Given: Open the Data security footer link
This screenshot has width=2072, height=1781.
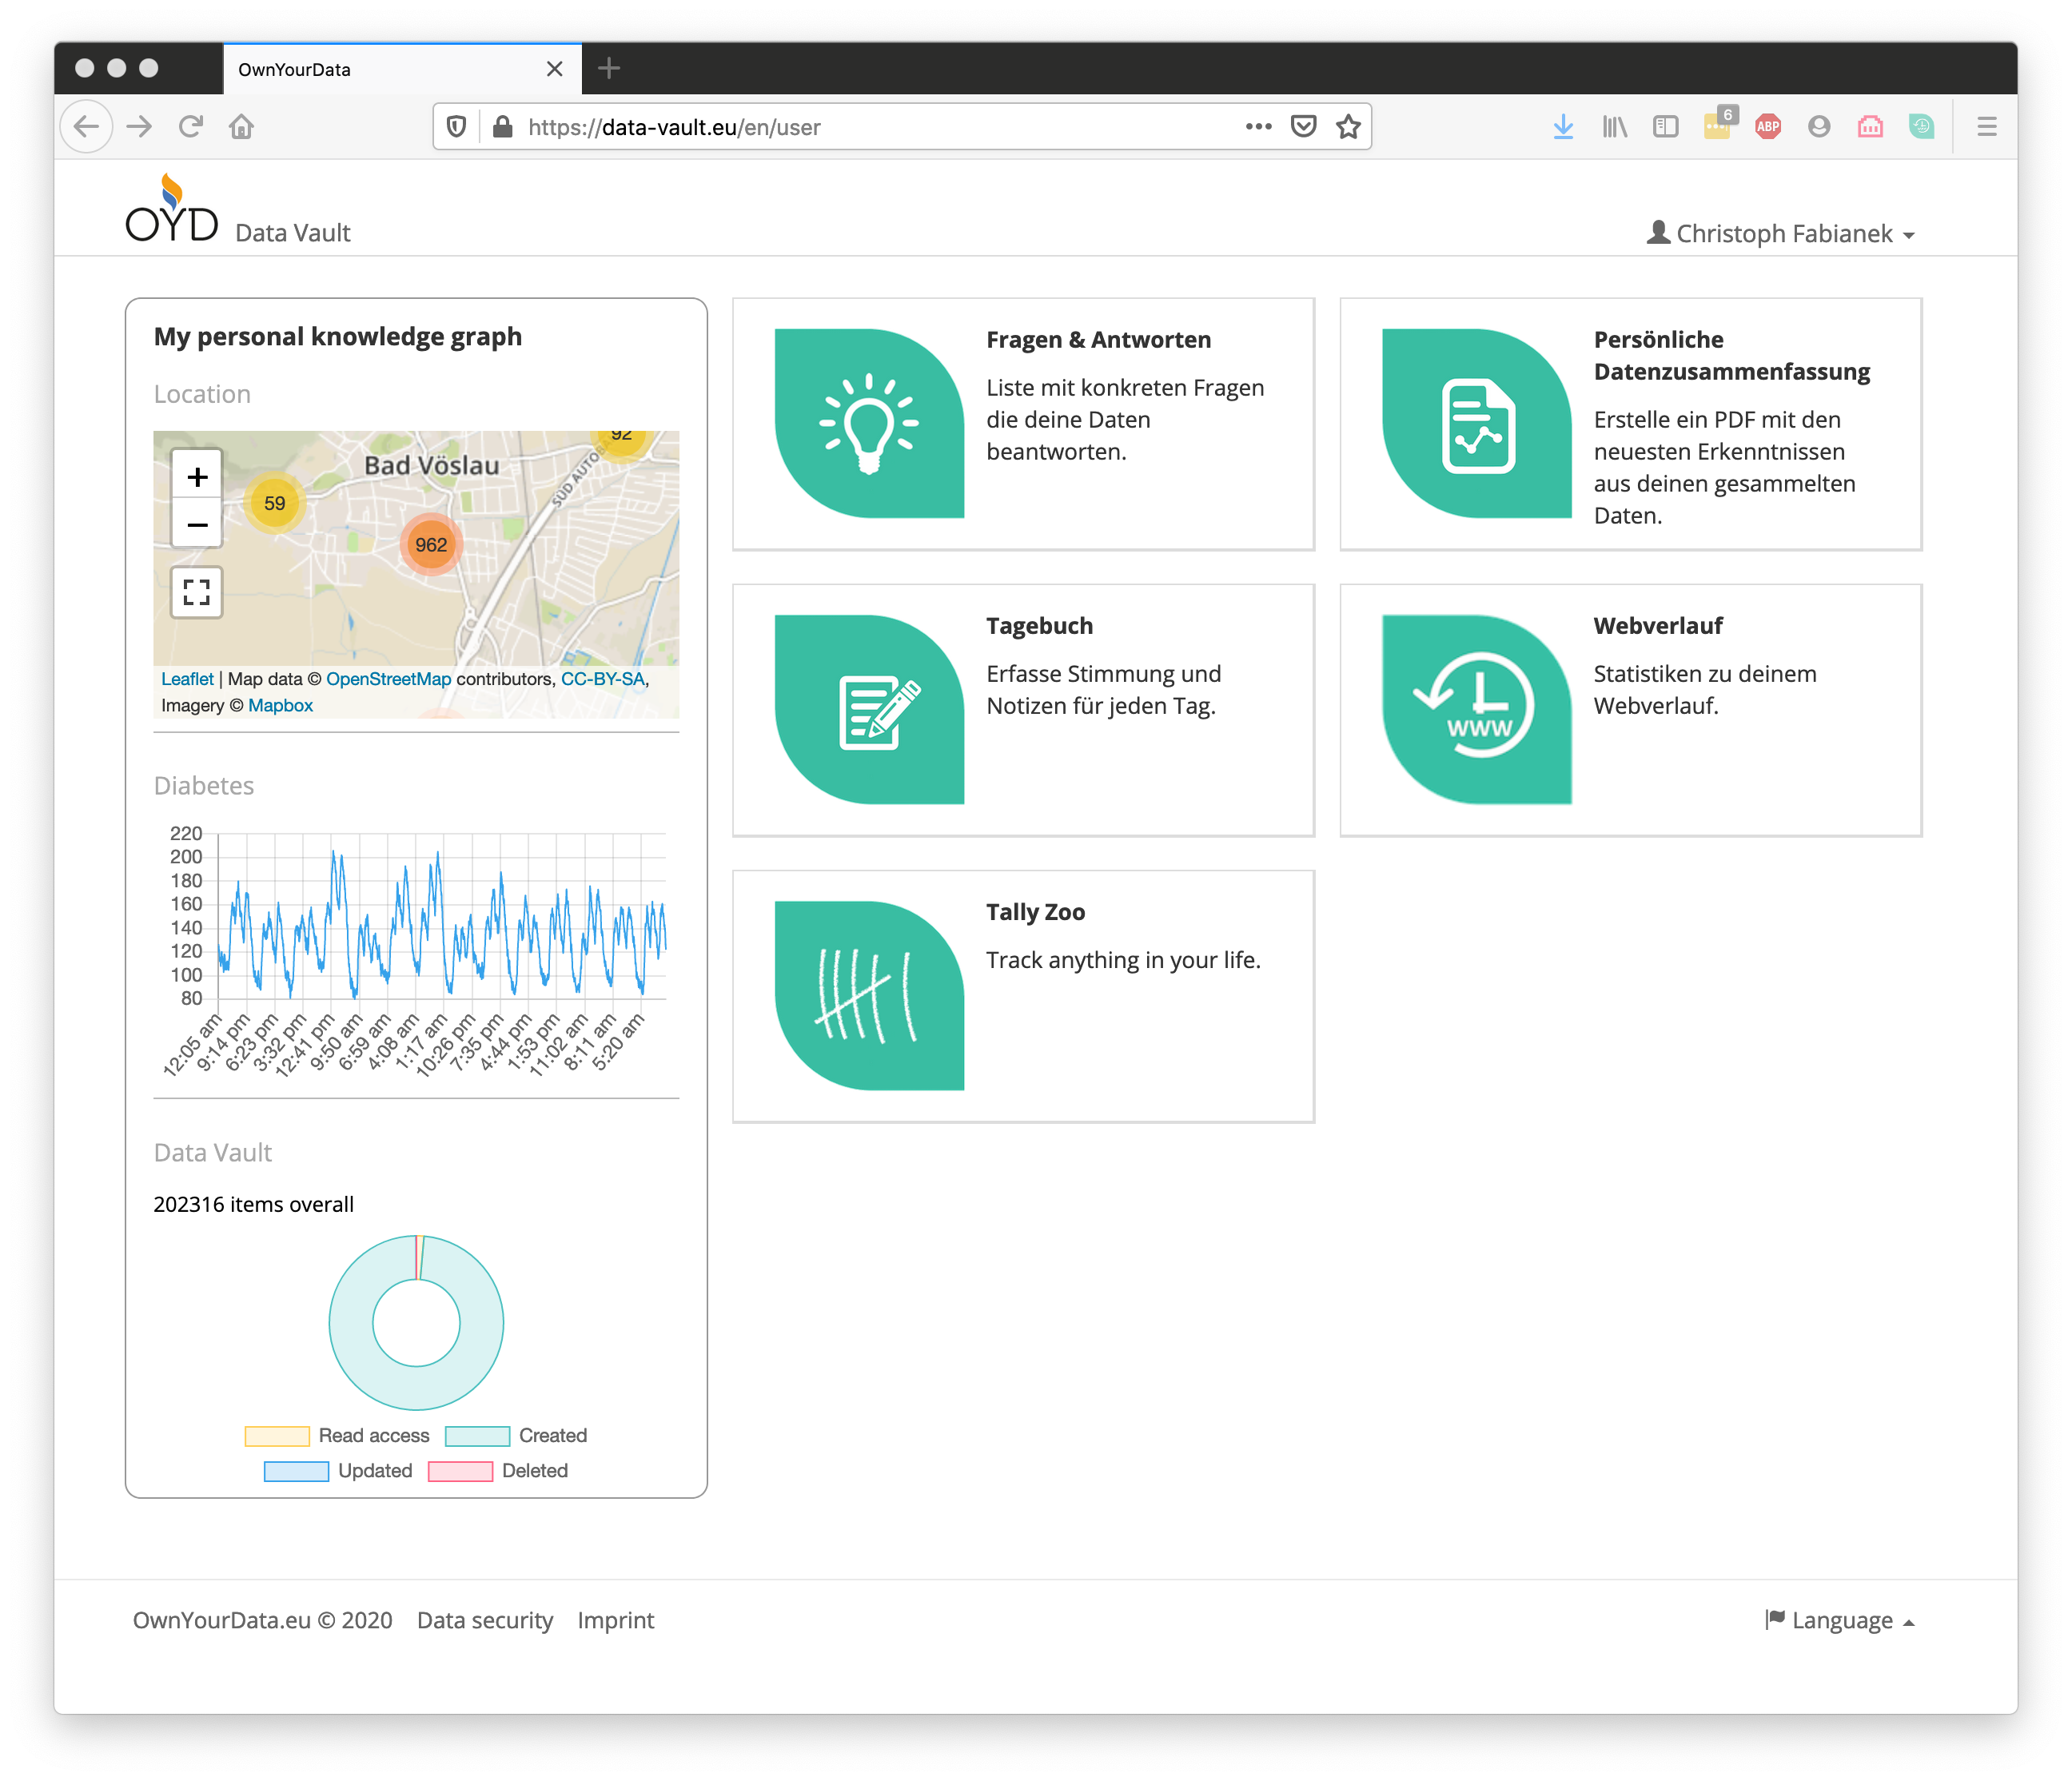Looking at the screenshot, I should 484,1620.
